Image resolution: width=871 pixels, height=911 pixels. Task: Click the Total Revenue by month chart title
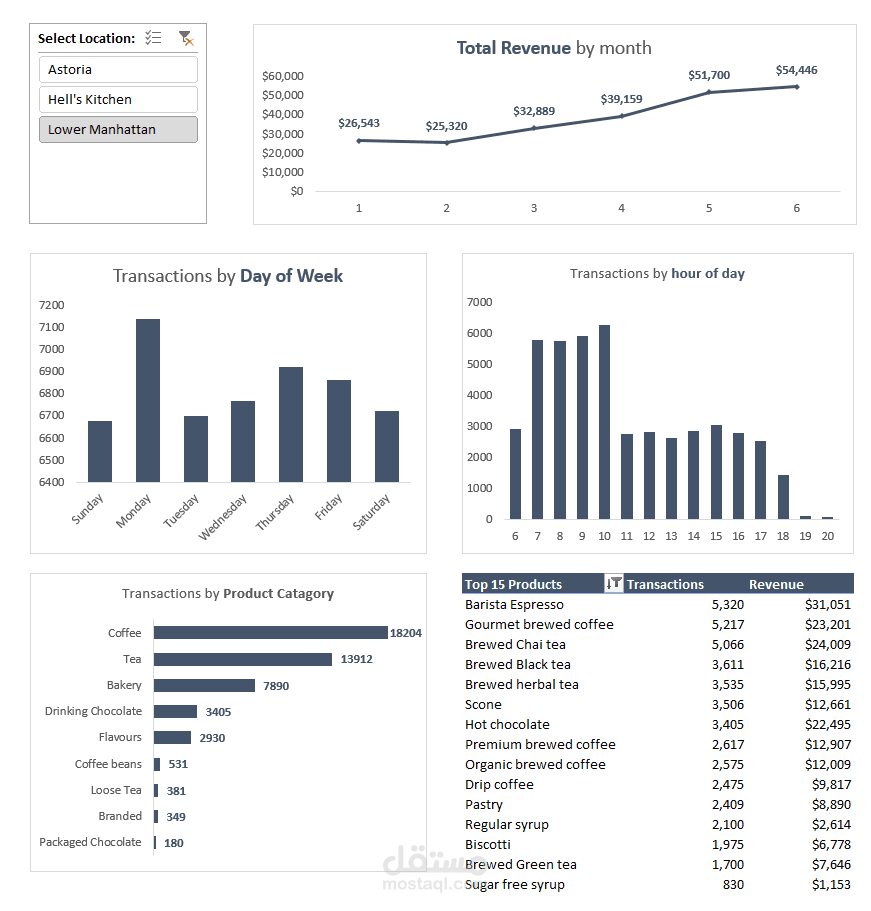pyautogui.click(x=554, y=48)
